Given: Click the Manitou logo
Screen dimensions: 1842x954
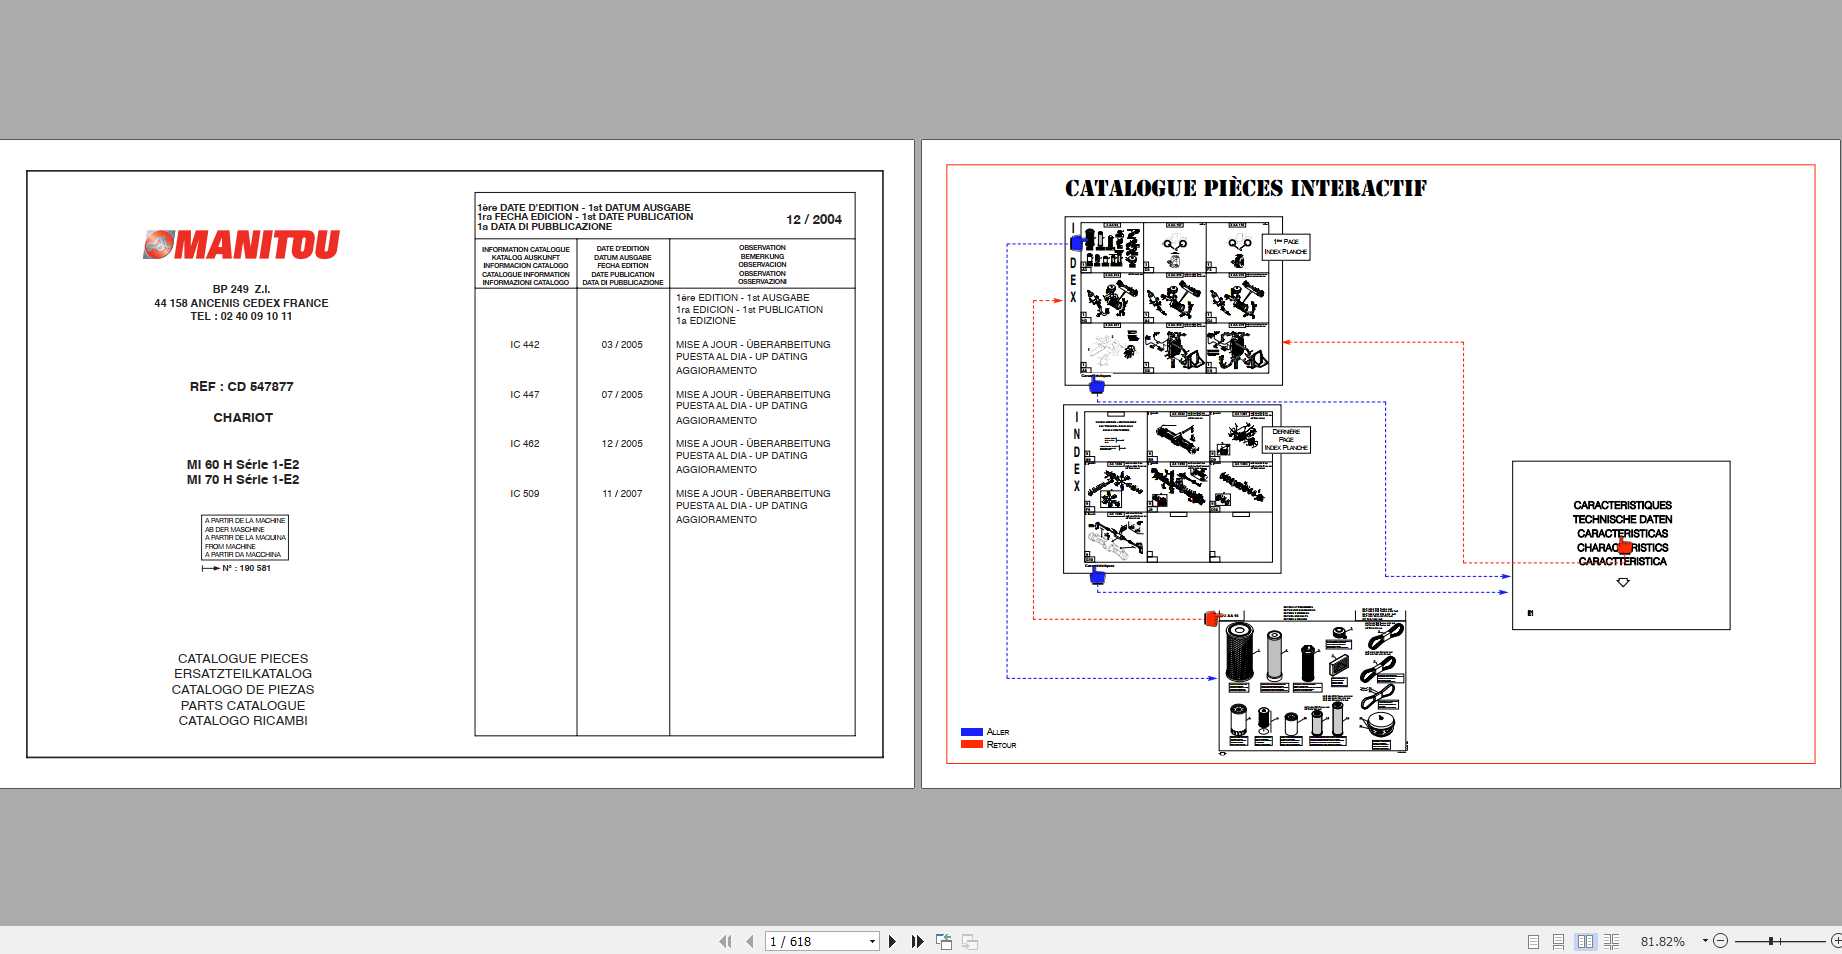Looking at the screenshot, I should point(241,245).
